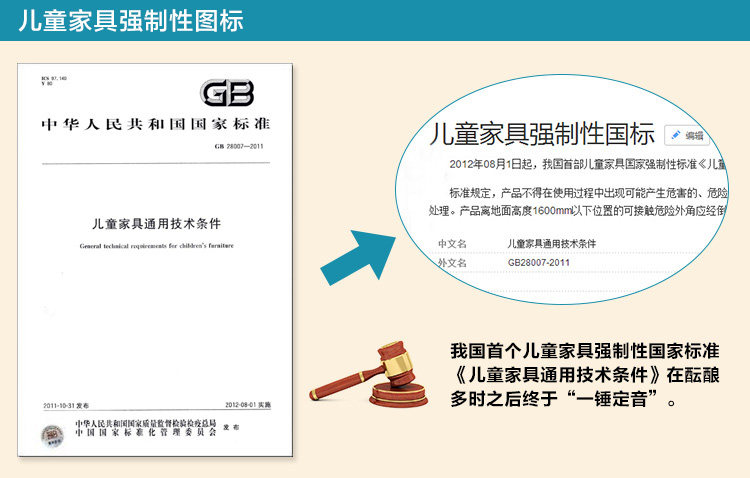Click the line starting 标准规定
Screen dimensions: 750x478
coord(588,193)
